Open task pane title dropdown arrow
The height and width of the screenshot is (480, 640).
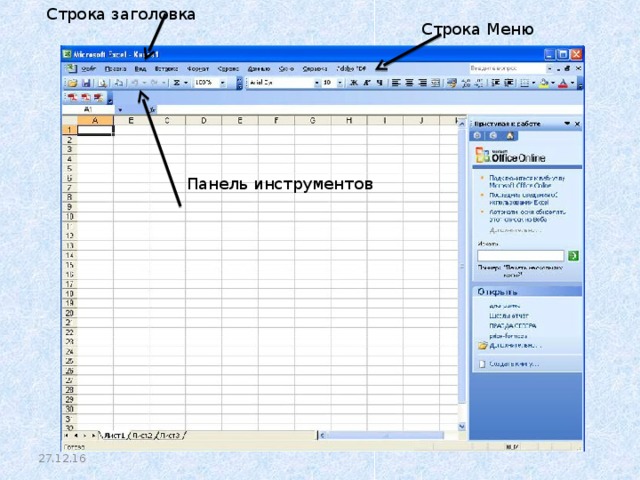coord(567,123)
